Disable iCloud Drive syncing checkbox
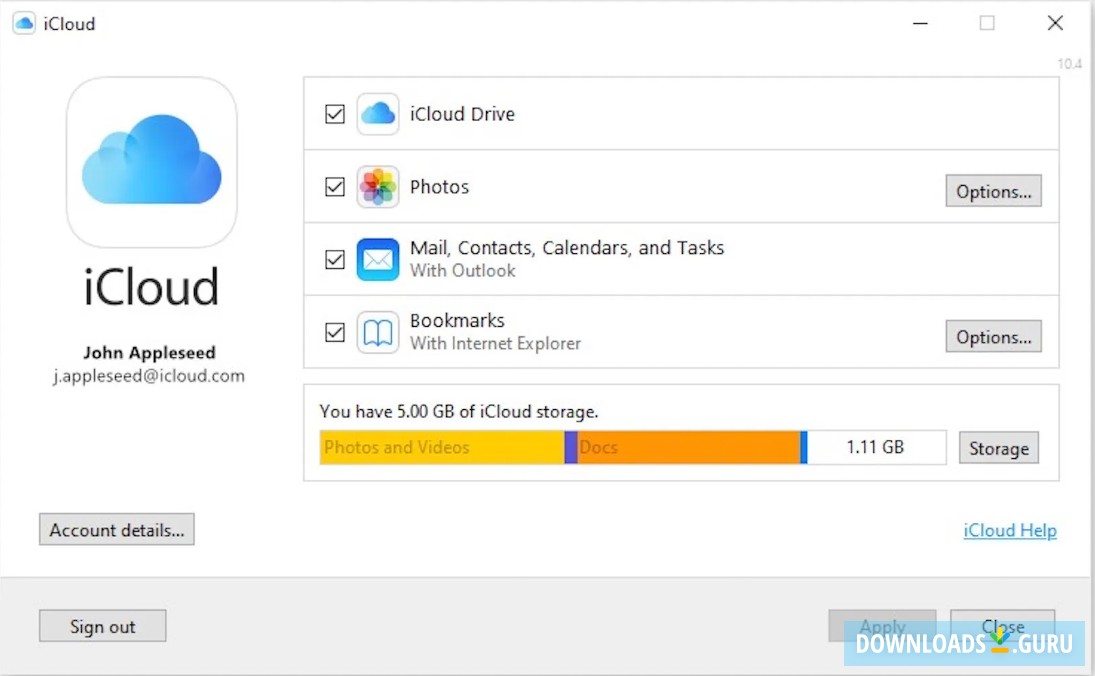This screenshot has height=676, width=1095. (334, 114)
